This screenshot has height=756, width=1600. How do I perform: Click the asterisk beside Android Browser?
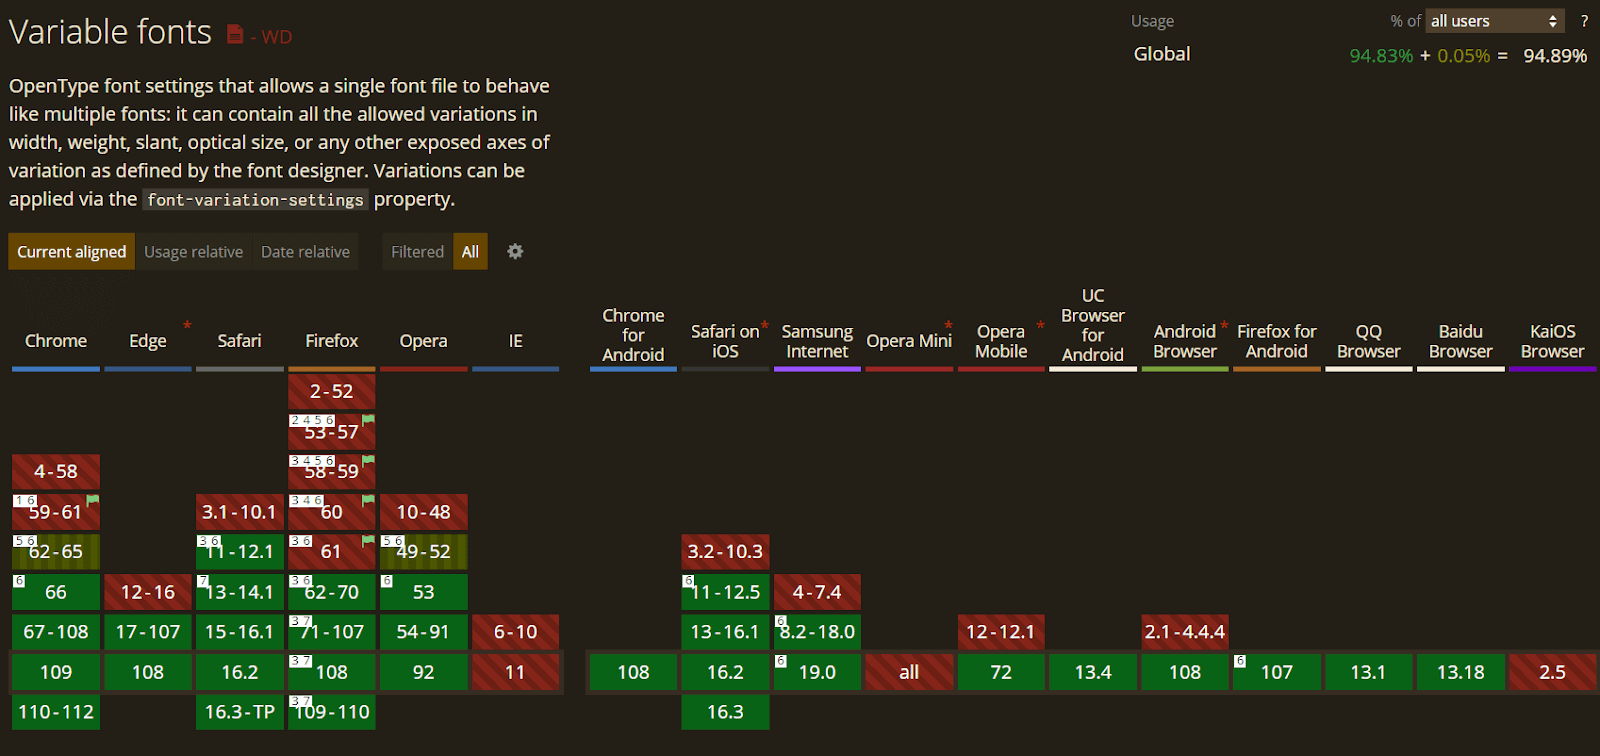pyautogui.click(x=1224, y=325)
